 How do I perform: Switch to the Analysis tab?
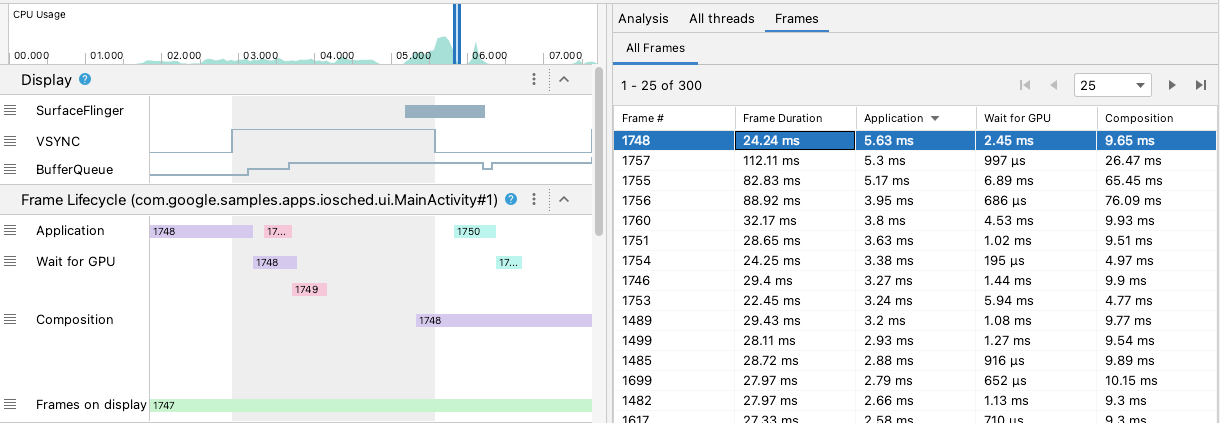coord(643,18)
